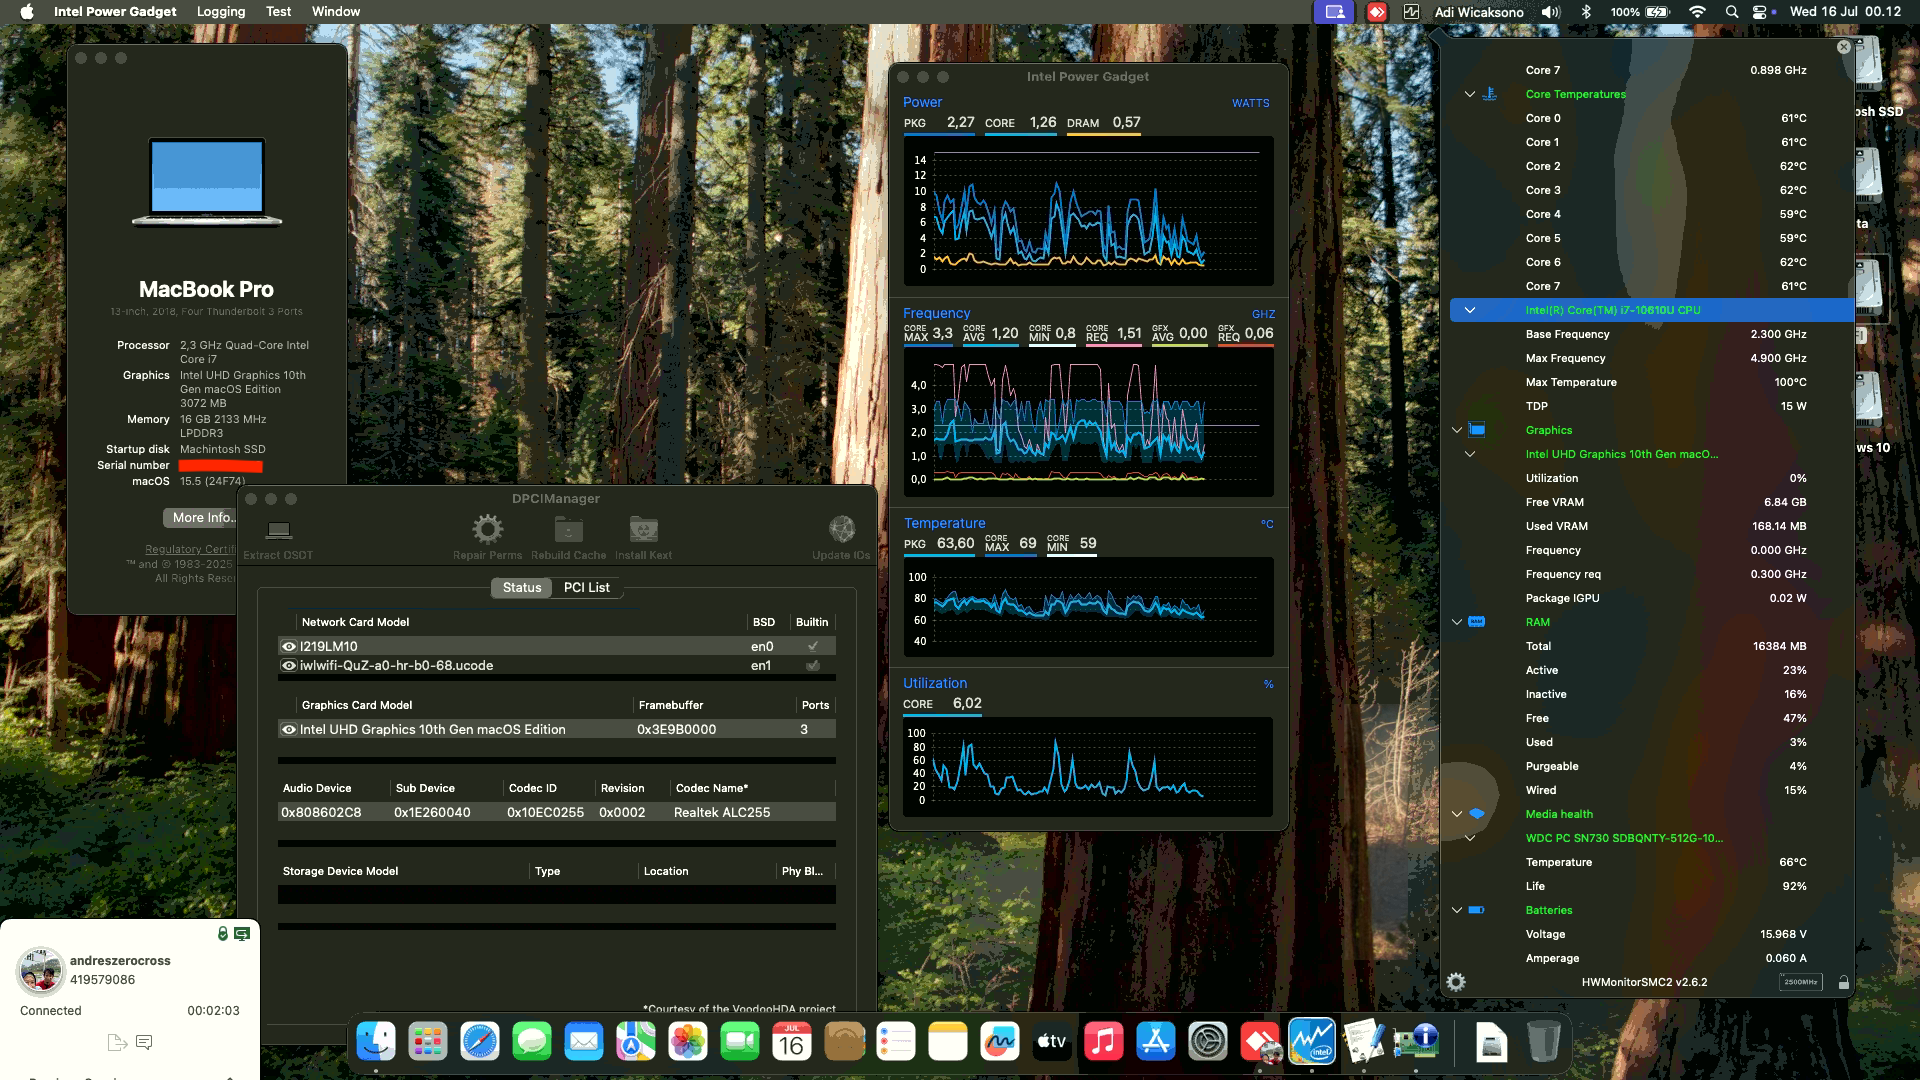Screen dimensions: 1920x1080
Task: Select the Intel Core i7-10610U CPU row
Action: 1611,310
